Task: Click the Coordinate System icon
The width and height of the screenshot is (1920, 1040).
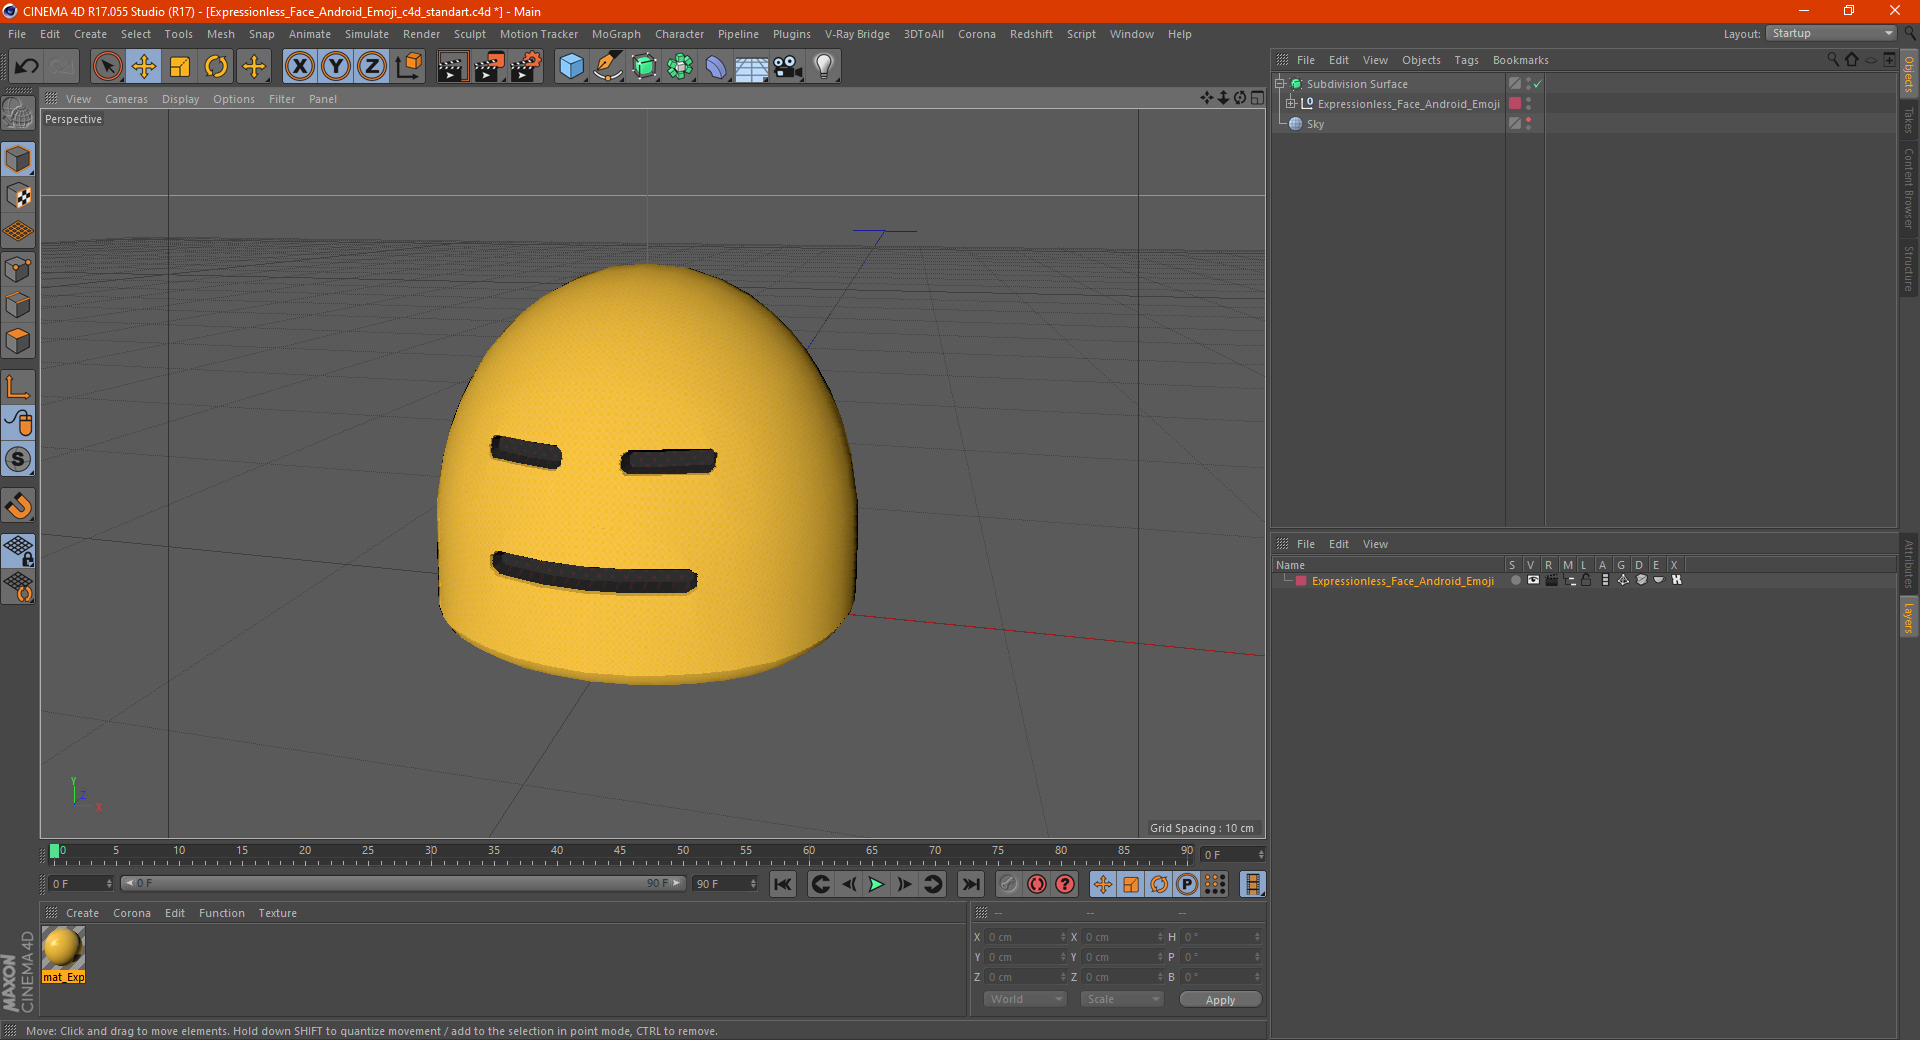Action: click(x=408, y=67)
